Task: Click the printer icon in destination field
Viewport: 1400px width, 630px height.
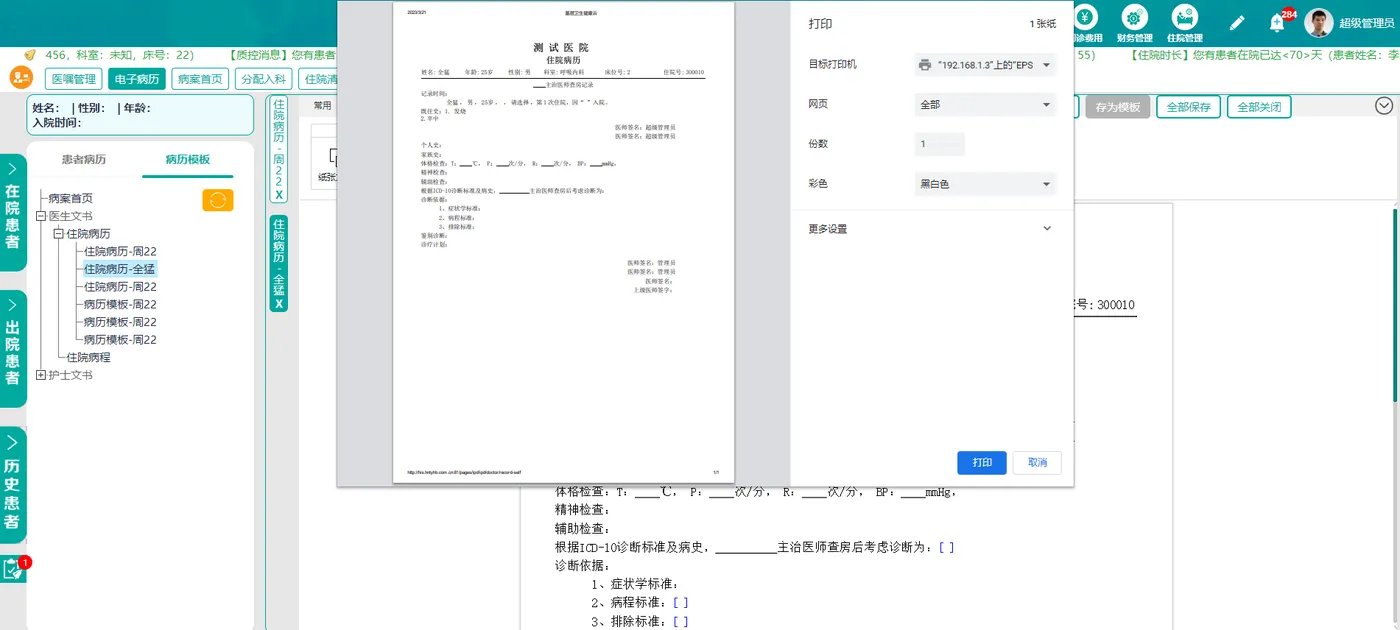Action: (x=925, y=65)
